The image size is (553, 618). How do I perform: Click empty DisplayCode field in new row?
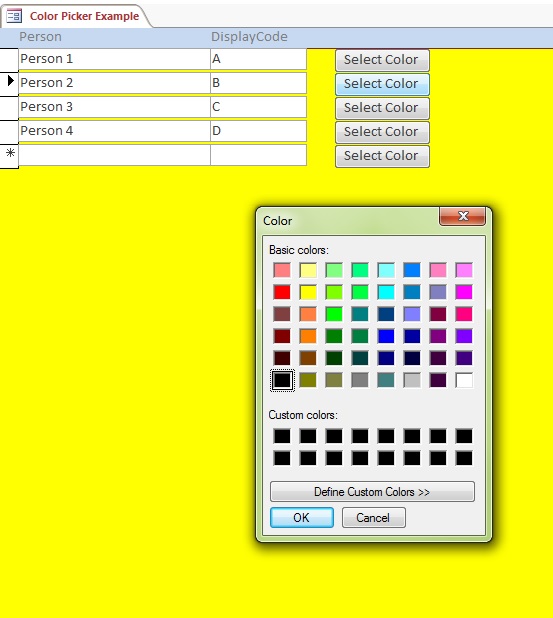tap(259, 155)
